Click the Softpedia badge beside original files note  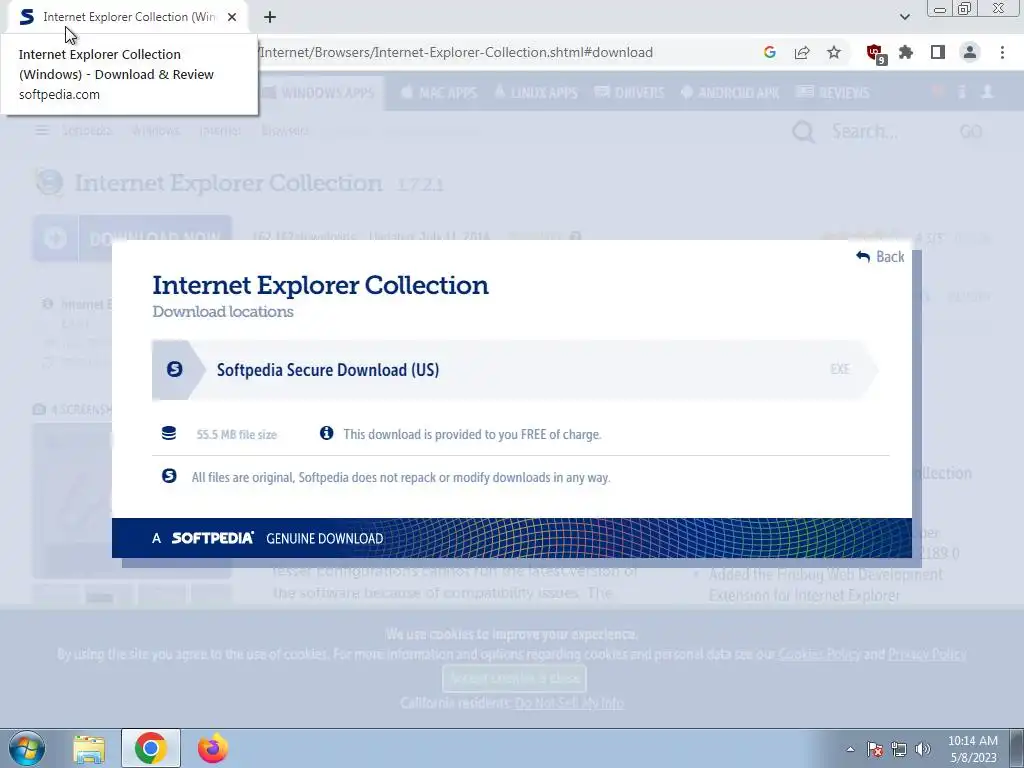click(169, 476)
